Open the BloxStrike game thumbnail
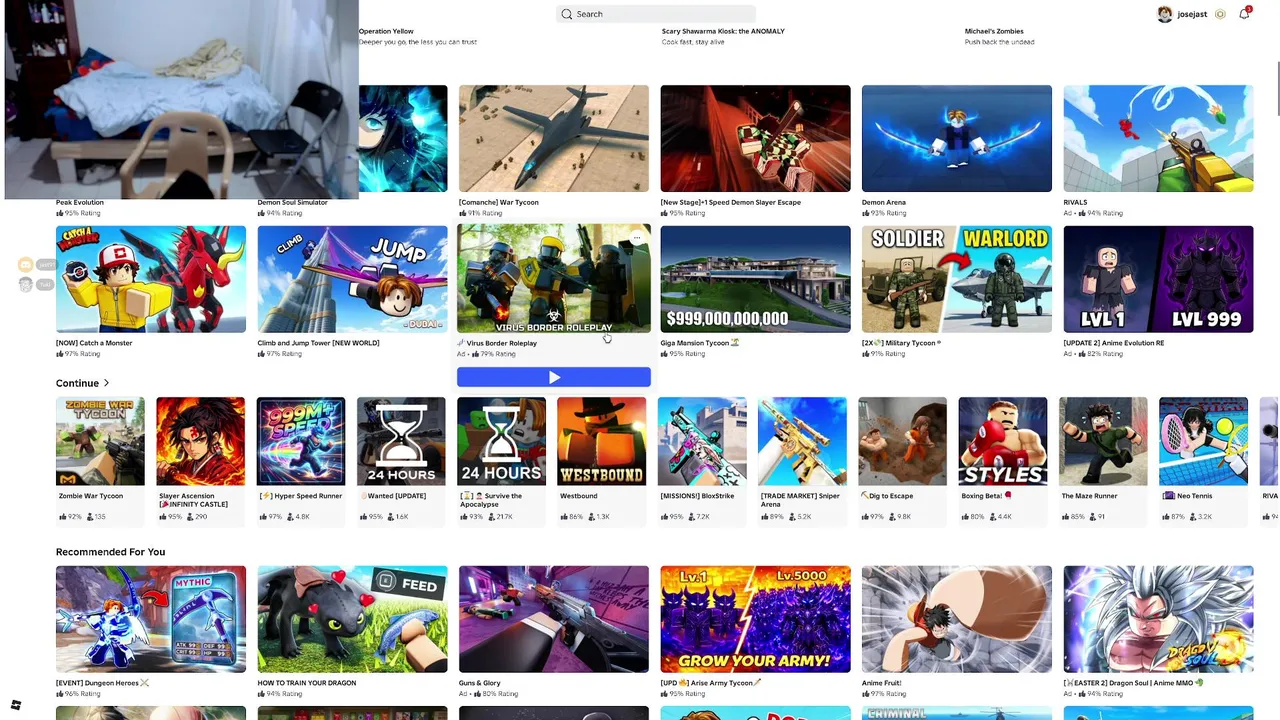 702,442
